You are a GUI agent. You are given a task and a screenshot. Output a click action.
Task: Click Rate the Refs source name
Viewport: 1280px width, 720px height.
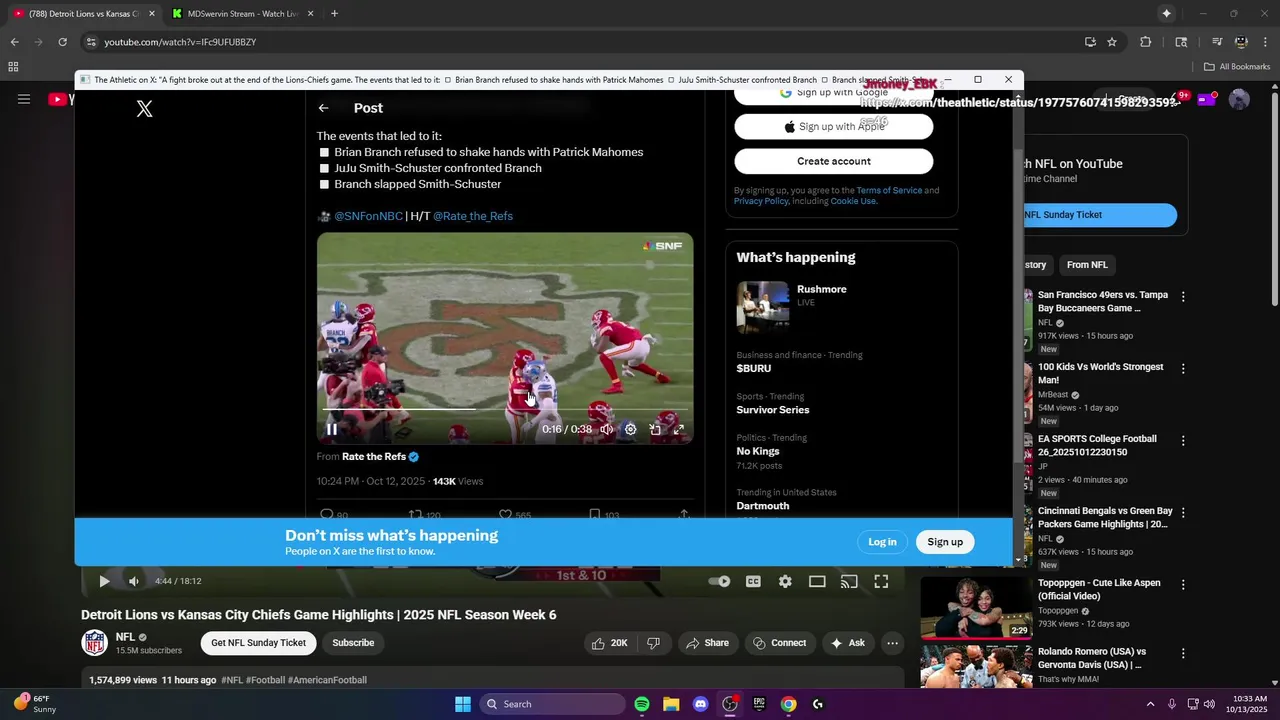pos(374,457)
